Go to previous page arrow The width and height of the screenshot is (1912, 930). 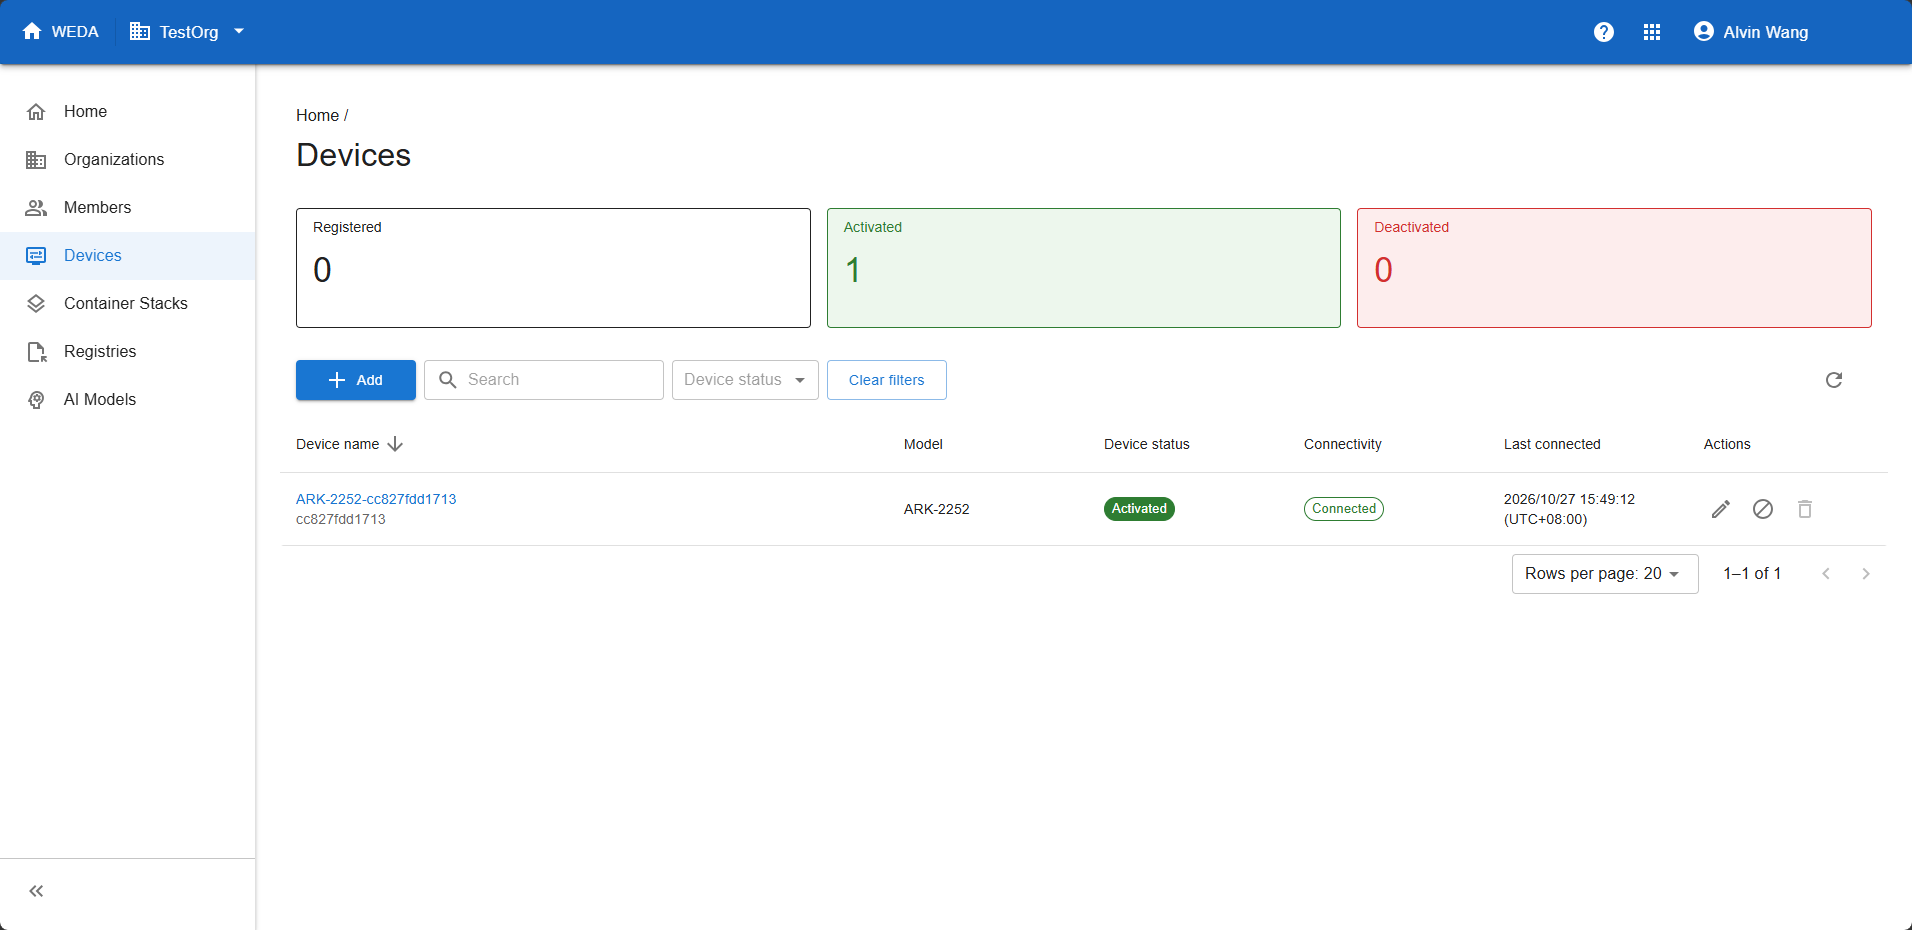(1826, 574)
